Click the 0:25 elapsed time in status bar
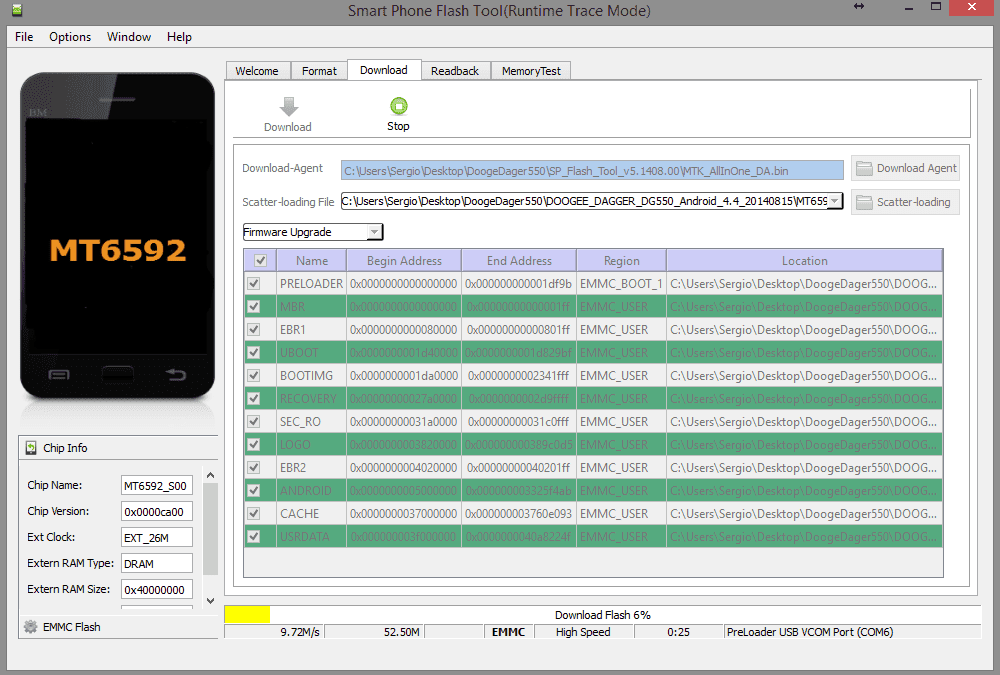Screen dimensions: 1000x675 (x=679, y=632)
